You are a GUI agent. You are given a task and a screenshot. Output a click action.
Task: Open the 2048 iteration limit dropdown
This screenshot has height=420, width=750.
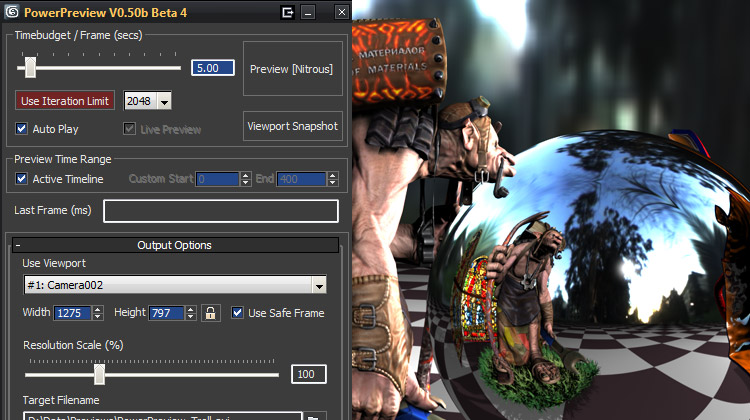(165, 101)
